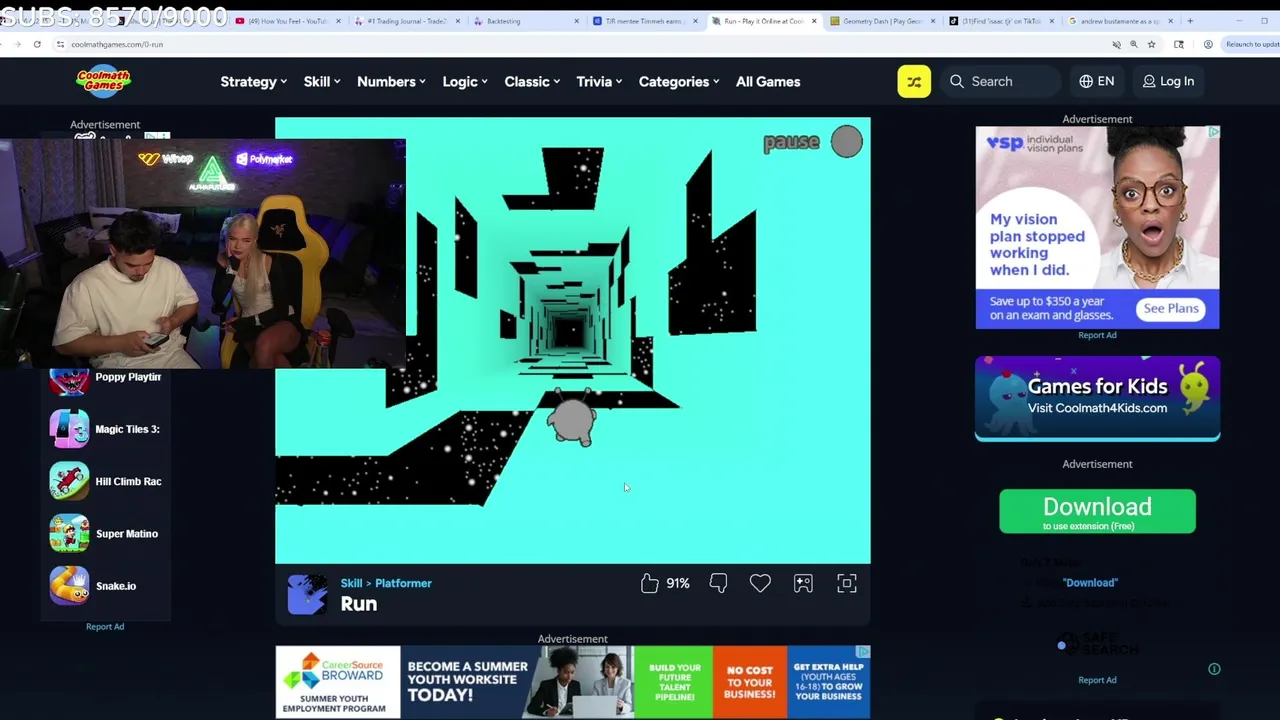Click the browser side panel icon
This screenshot has width=1280, height=720.
tap(1179, 44)
